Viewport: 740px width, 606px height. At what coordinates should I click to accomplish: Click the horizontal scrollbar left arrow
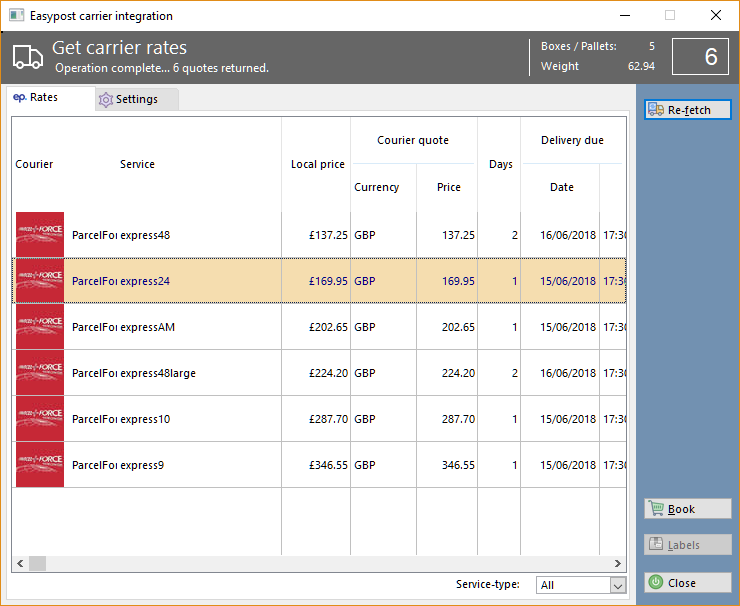pos(20,563)
